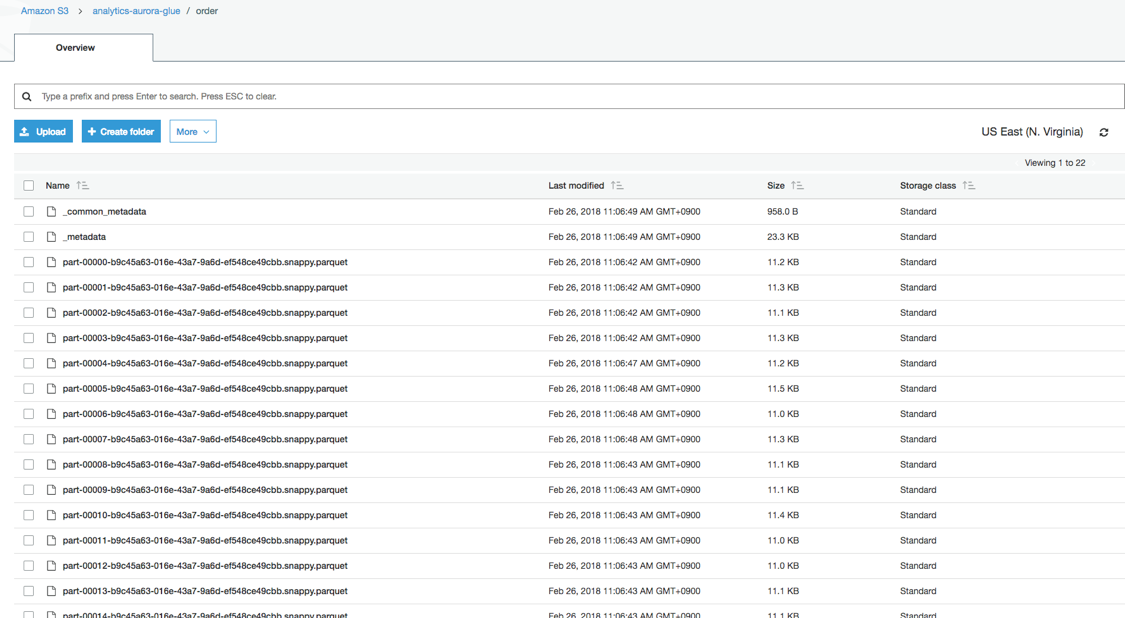Click 'US East (N. Virginia)' region text
Screen dimensions: 1125x618
1032,131
